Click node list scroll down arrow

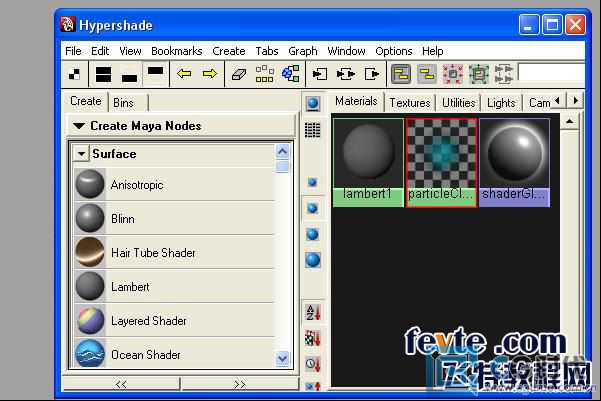point(282,358)
